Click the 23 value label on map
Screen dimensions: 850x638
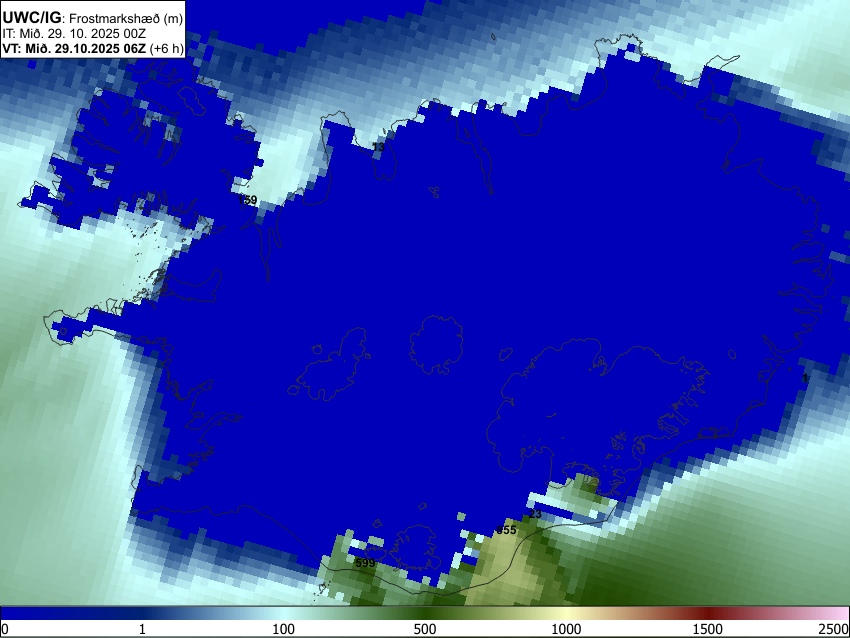point(535,513)
